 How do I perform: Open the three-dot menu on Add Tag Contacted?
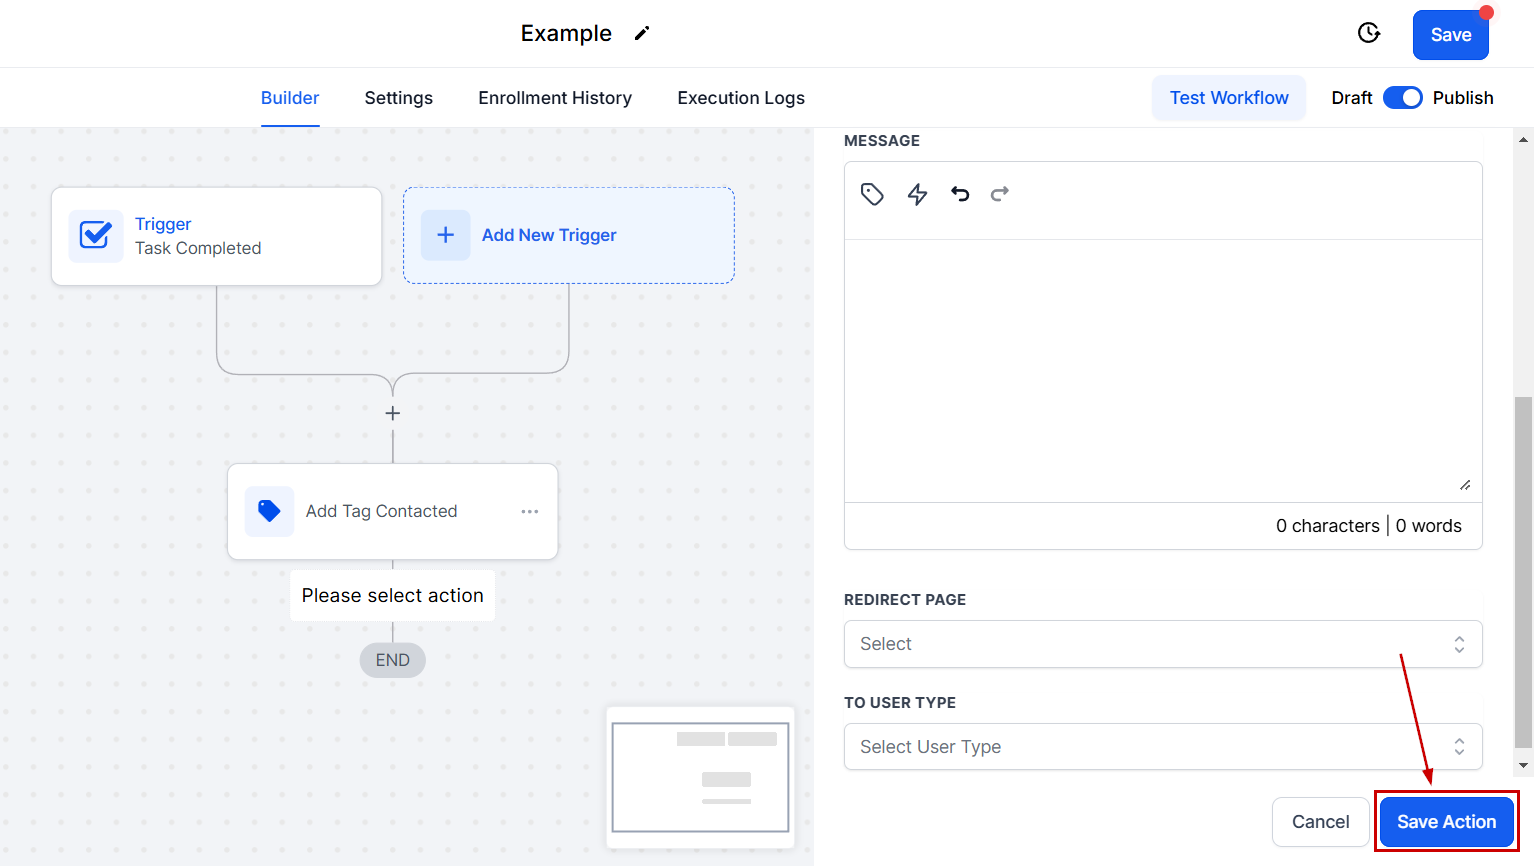point(530,511)
